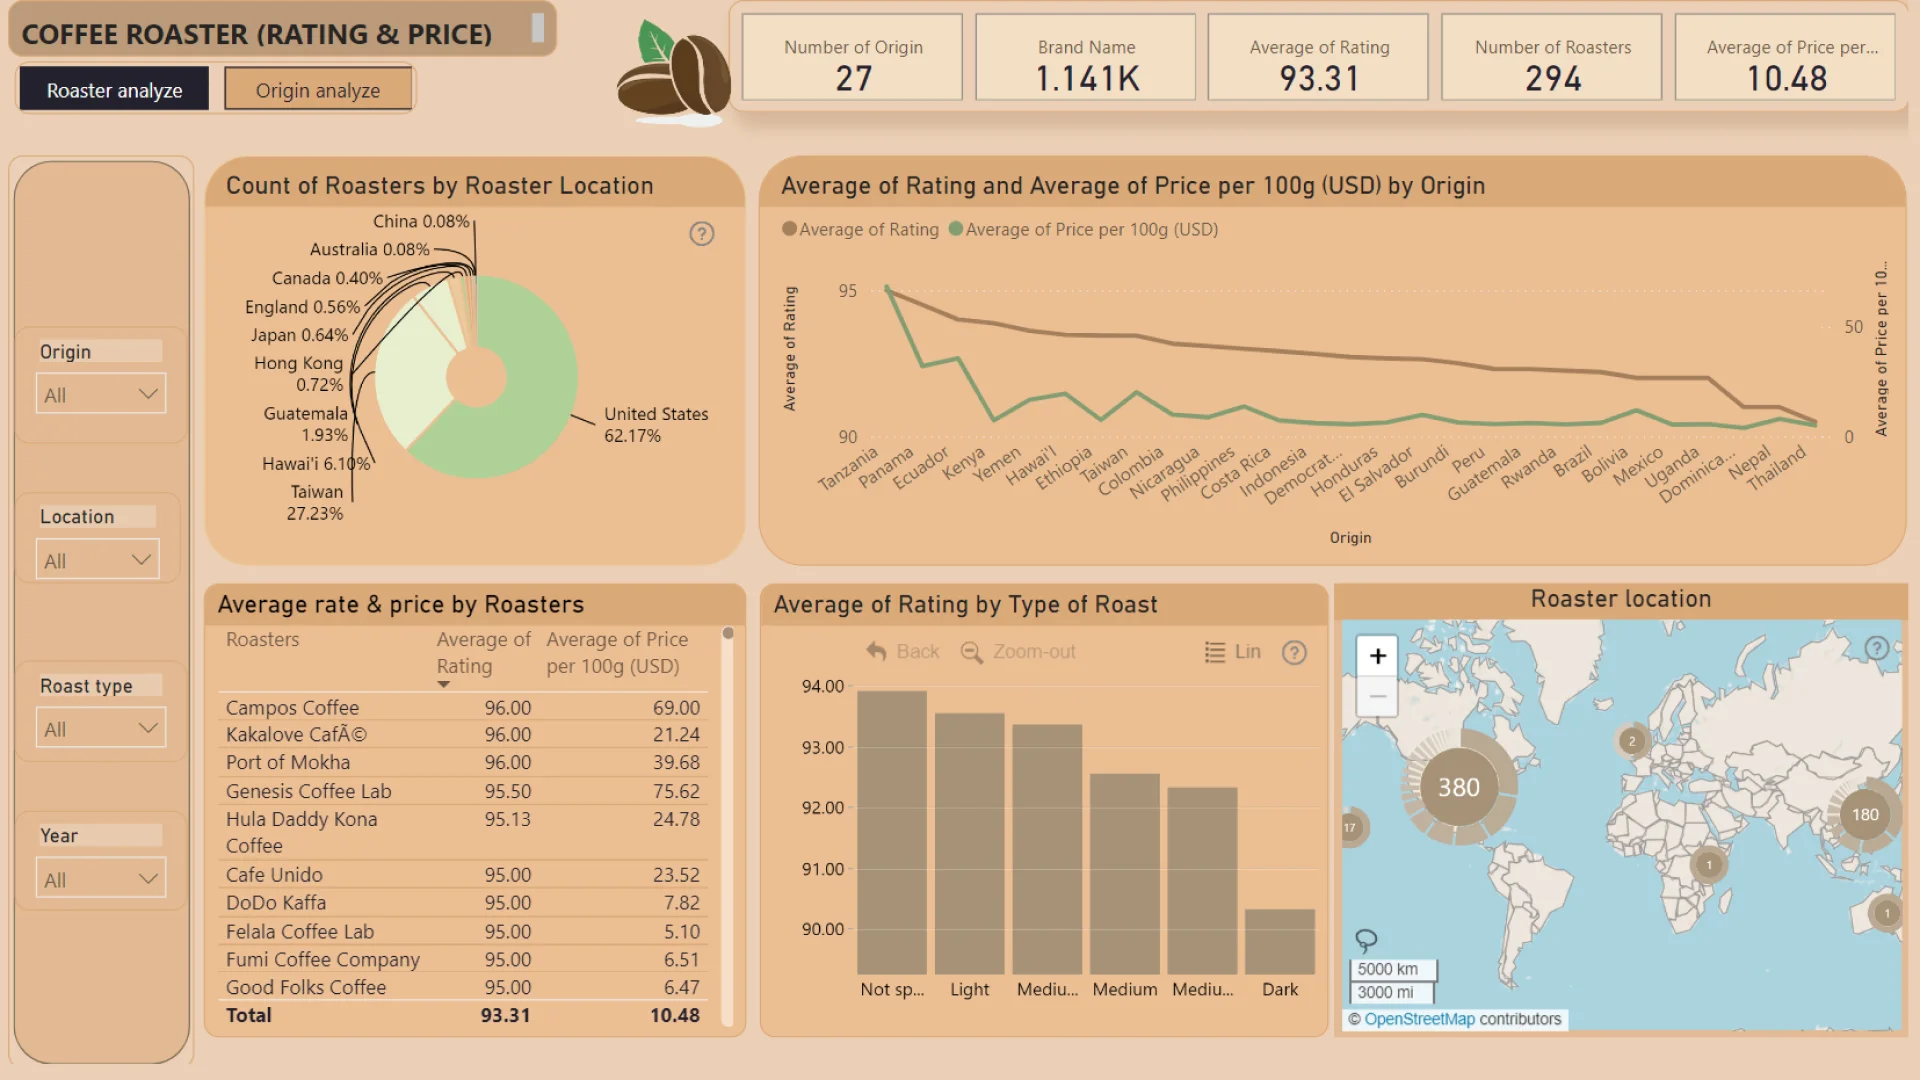The width and height of the screenshot is (1920, 1080).
Task: Select the Light roast bar
Action: 969,843
